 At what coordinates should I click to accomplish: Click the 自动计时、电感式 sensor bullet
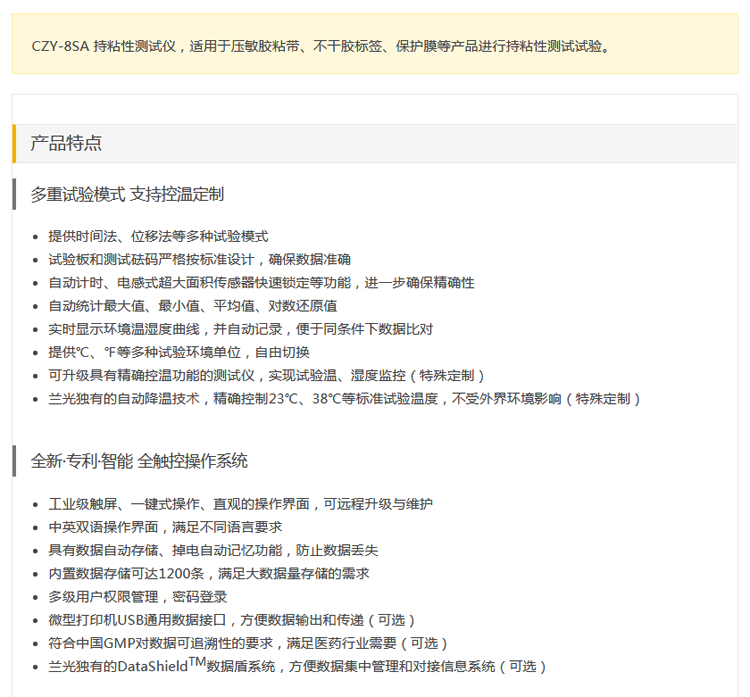pos(261,282)
